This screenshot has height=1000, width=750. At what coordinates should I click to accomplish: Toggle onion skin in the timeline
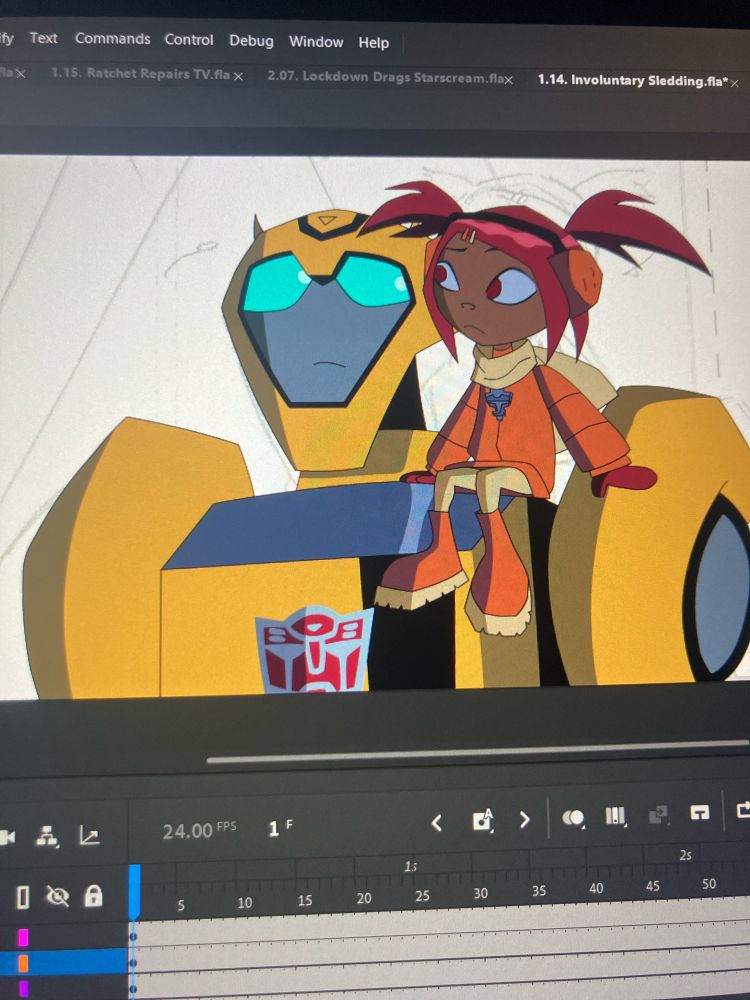click(573, 818)
